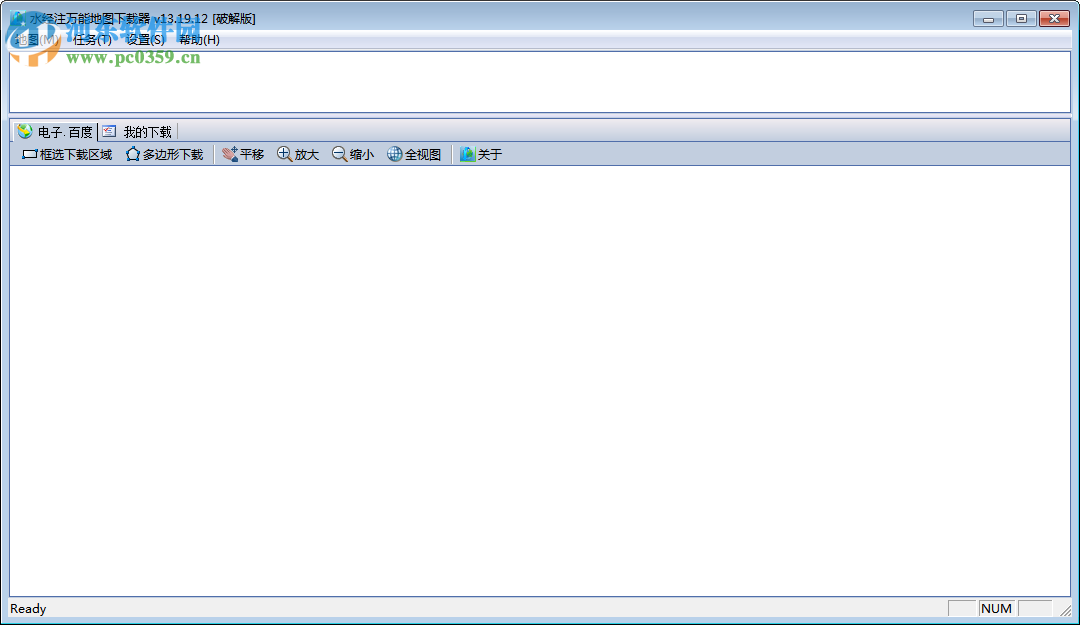Click the 缩小 toolbar label

pyautogui.click(x=362, y=155)
